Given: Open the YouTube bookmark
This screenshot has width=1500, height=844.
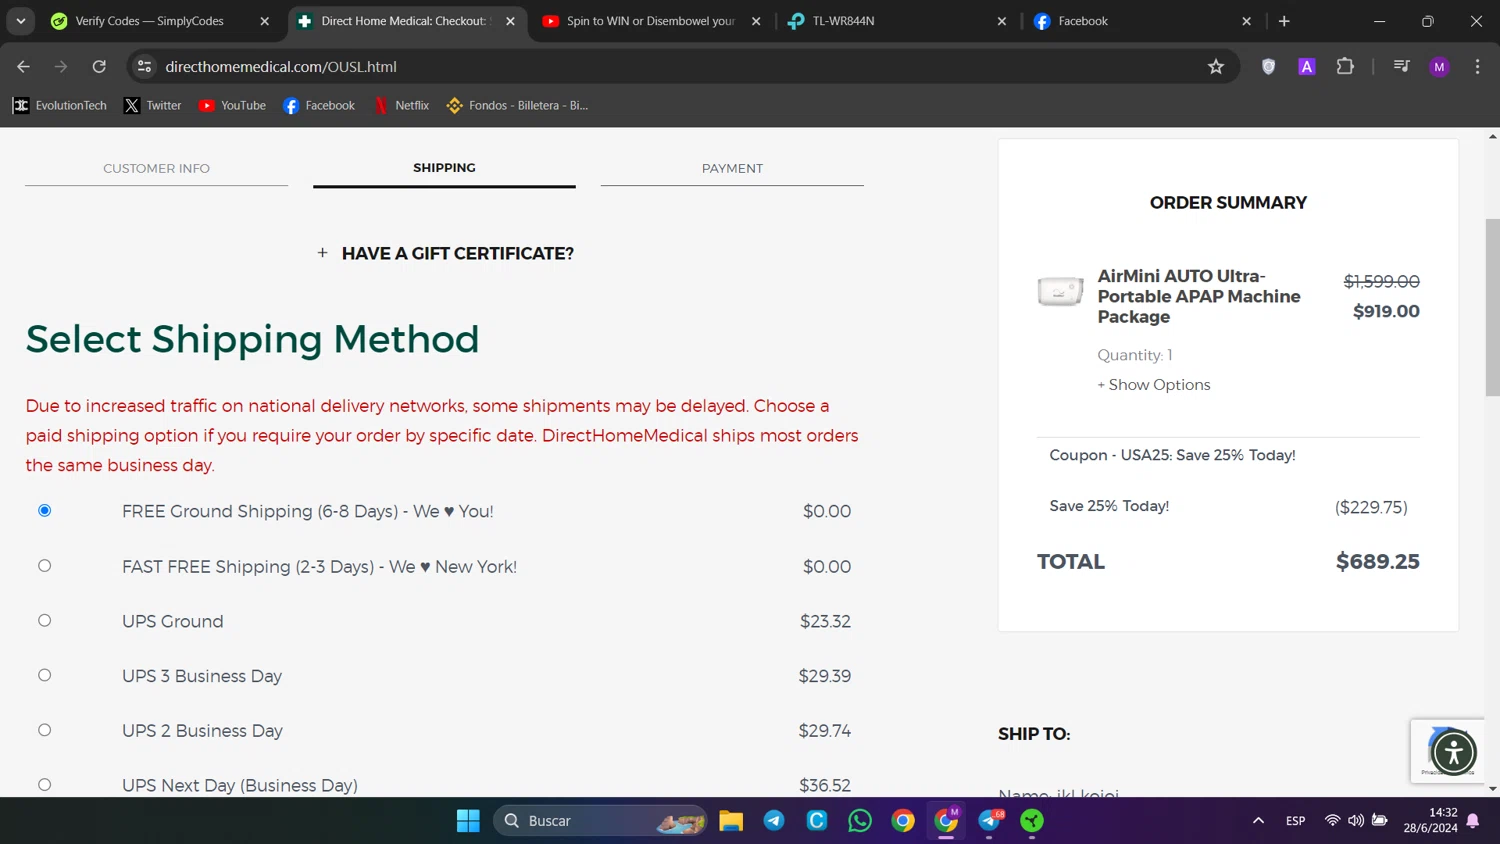Looking at the screenshot, I should pos(232,105).
